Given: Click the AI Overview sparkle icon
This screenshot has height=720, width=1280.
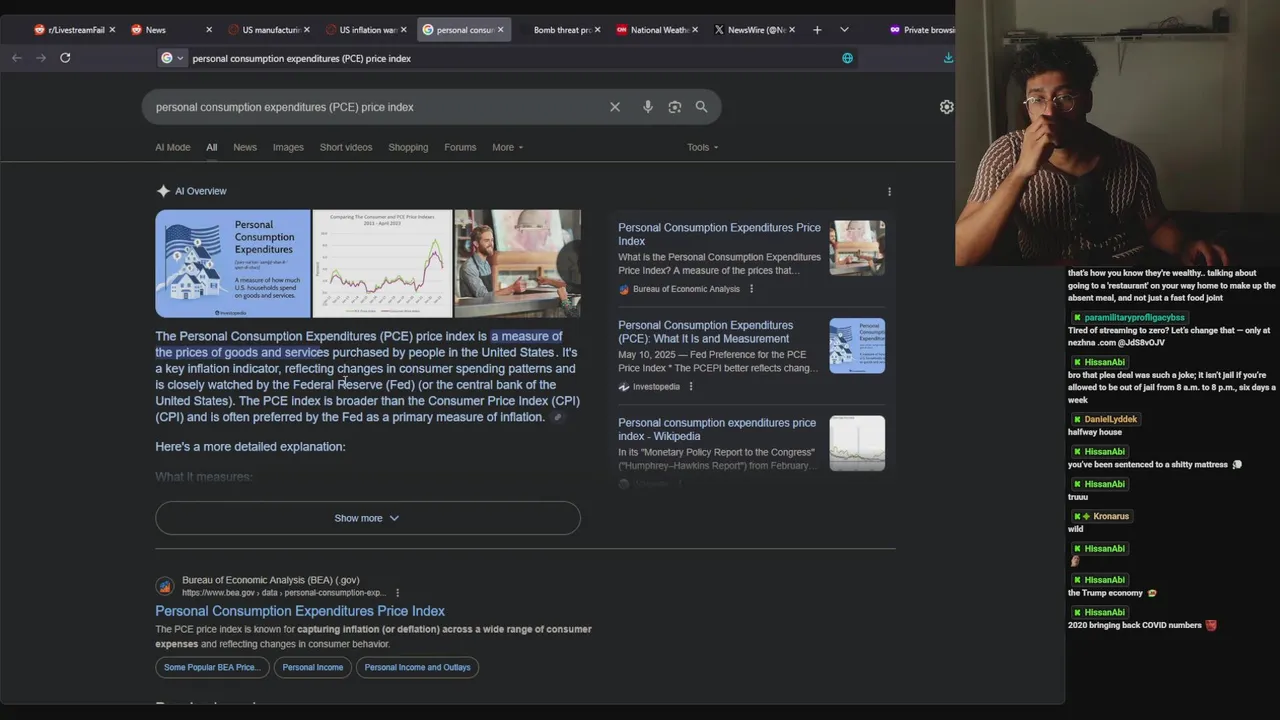Looking at the screenshot, I should coord(163,191).
